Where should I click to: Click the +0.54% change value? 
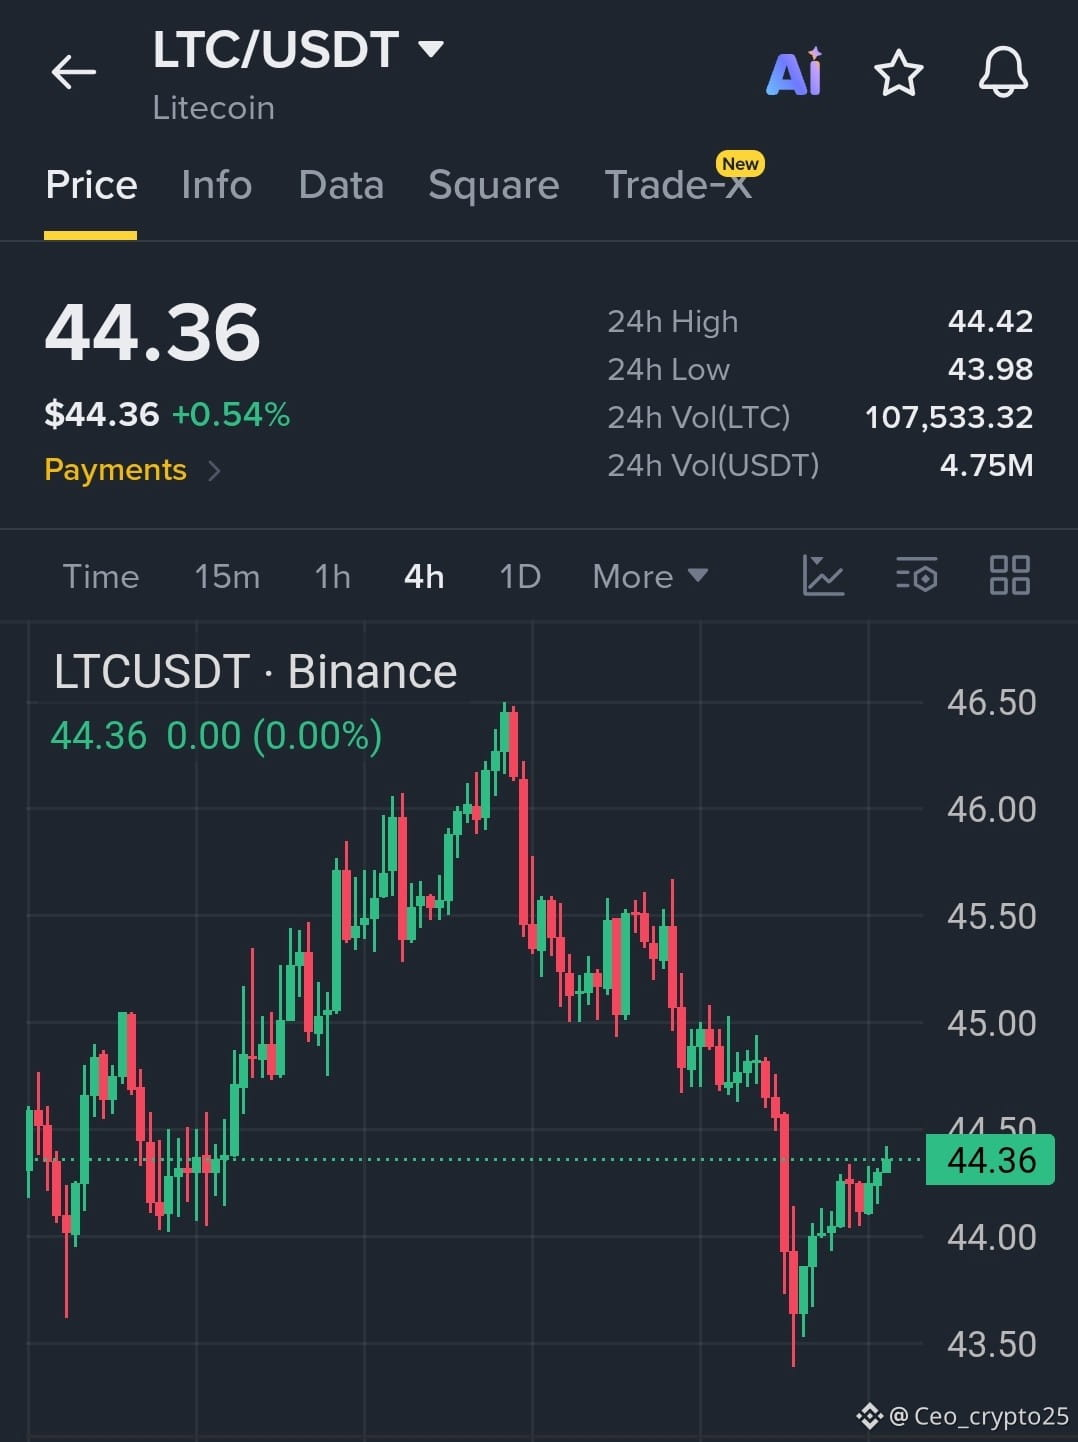pos(231,414)
